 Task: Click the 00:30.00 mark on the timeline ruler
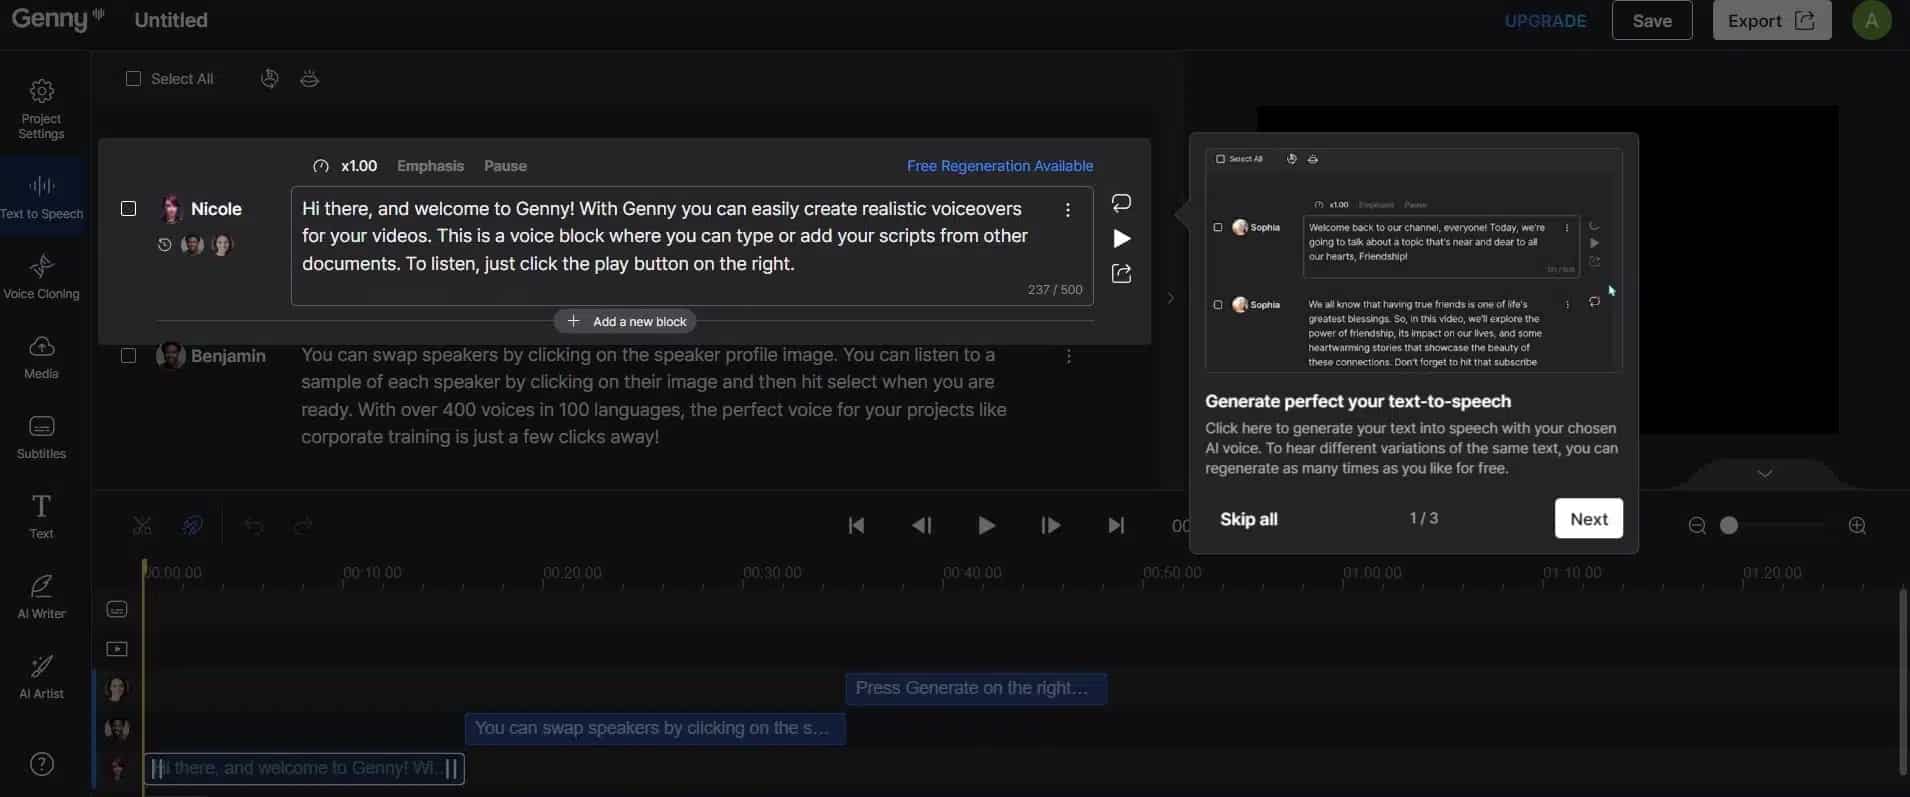tap(772, 573)
